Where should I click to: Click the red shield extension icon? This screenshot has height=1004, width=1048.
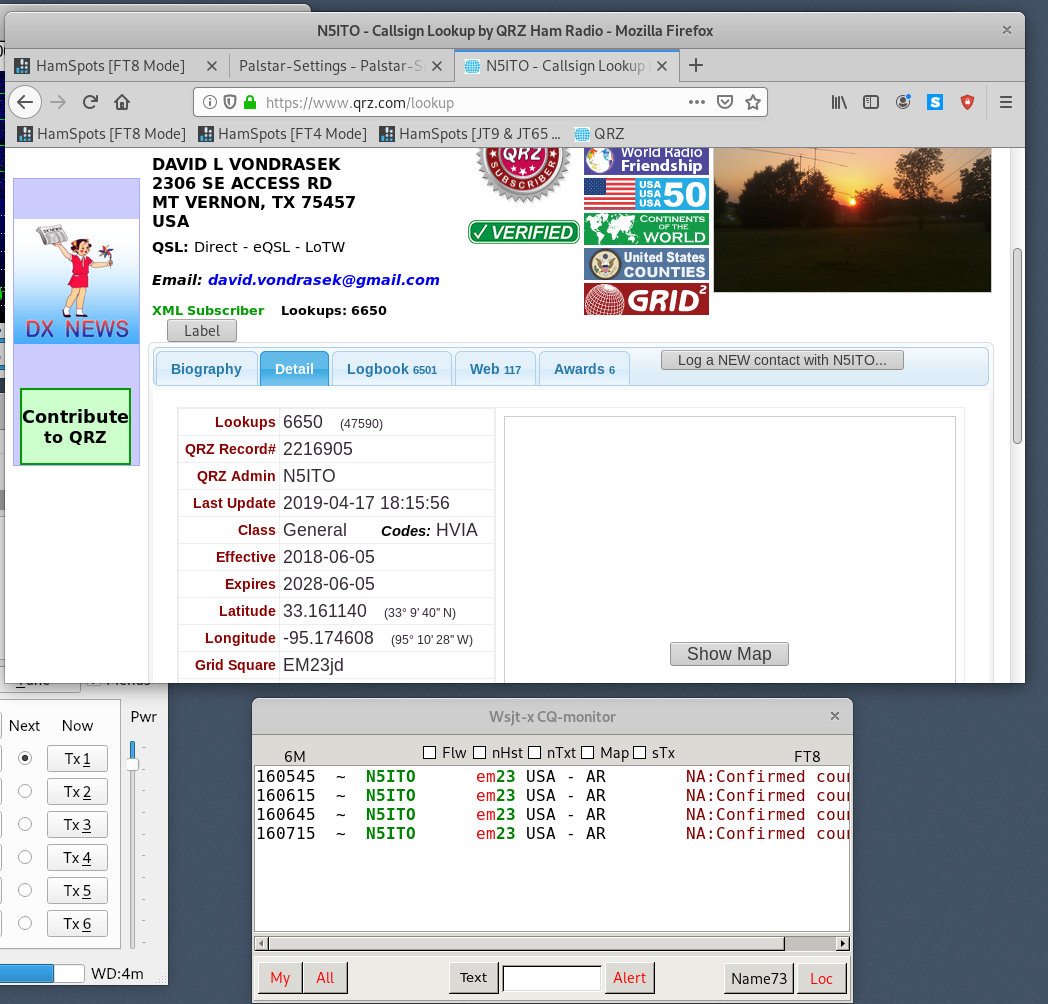pyautogui.click(x=967, y=102)
